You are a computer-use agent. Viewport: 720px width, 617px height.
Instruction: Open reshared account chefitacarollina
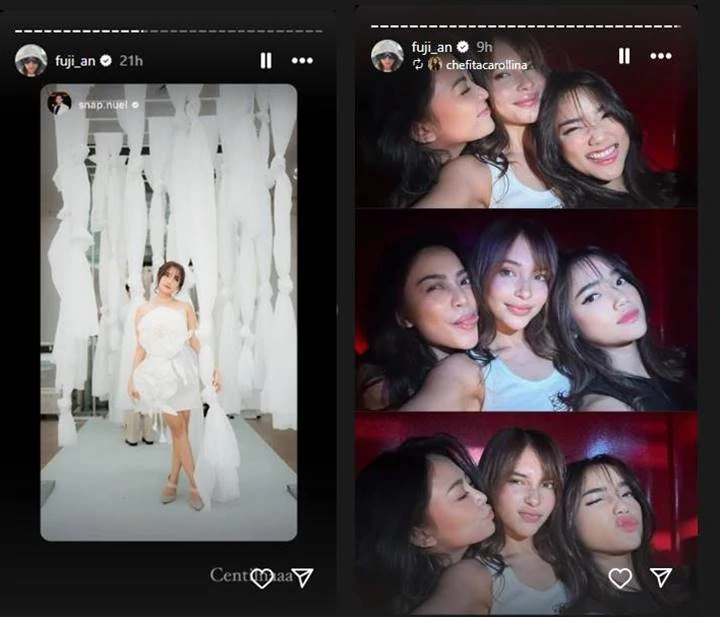click(x=486, y=65)
